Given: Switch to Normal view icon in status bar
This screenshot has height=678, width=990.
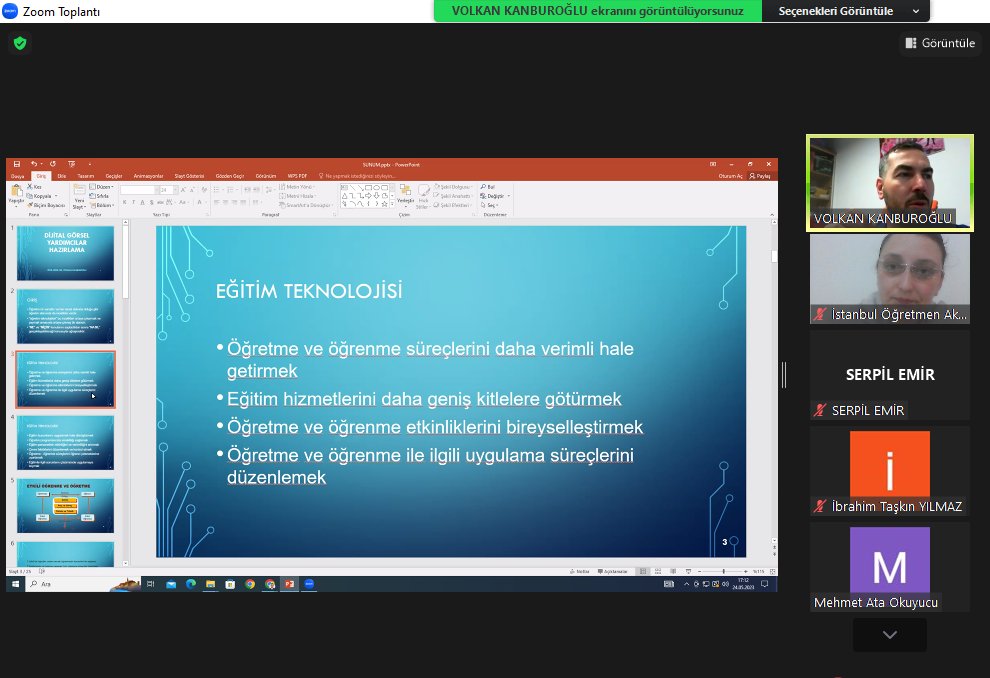Looking at the screenshot, I should point(643,571).
